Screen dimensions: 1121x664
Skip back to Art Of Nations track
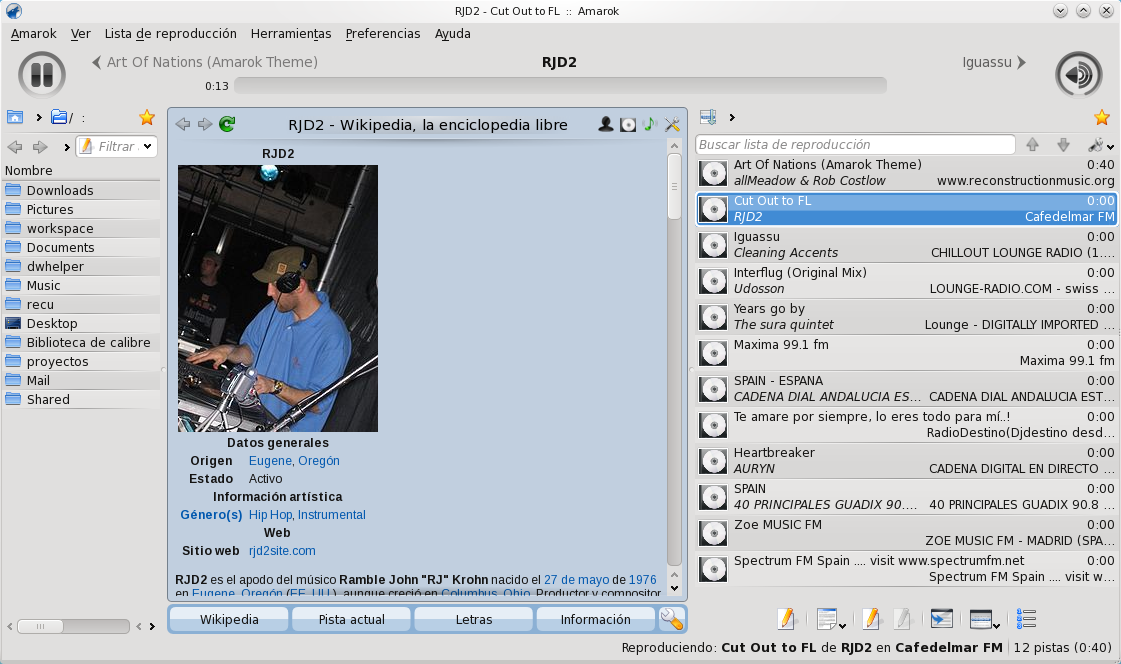coord(204,62)
